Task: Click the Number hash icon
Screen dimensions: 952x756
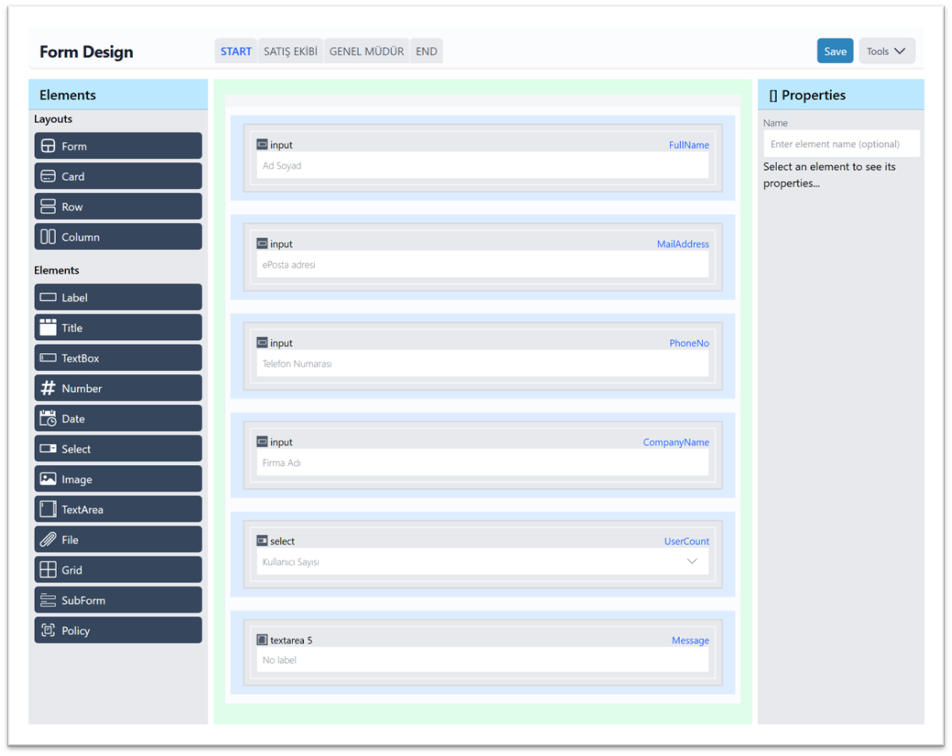Action: click(x=48, y=388)
